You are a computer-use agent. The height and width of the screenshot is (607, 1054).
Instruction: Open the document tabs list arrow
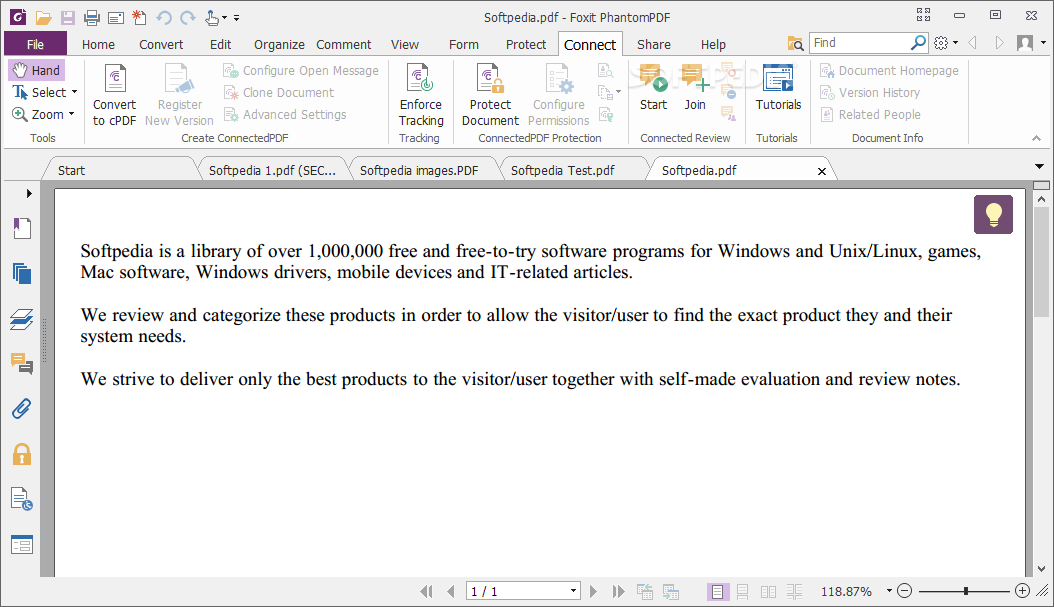point(1039,166)
